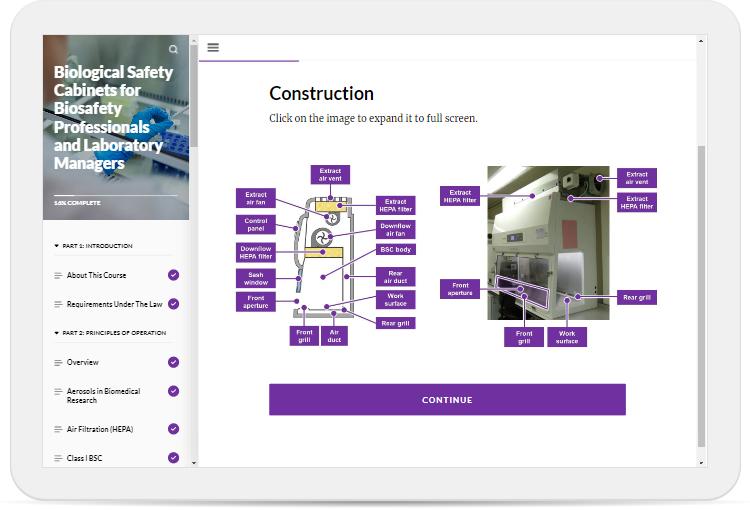
Task: Click the 56% complete progress bar
Action: coord(115,195)
